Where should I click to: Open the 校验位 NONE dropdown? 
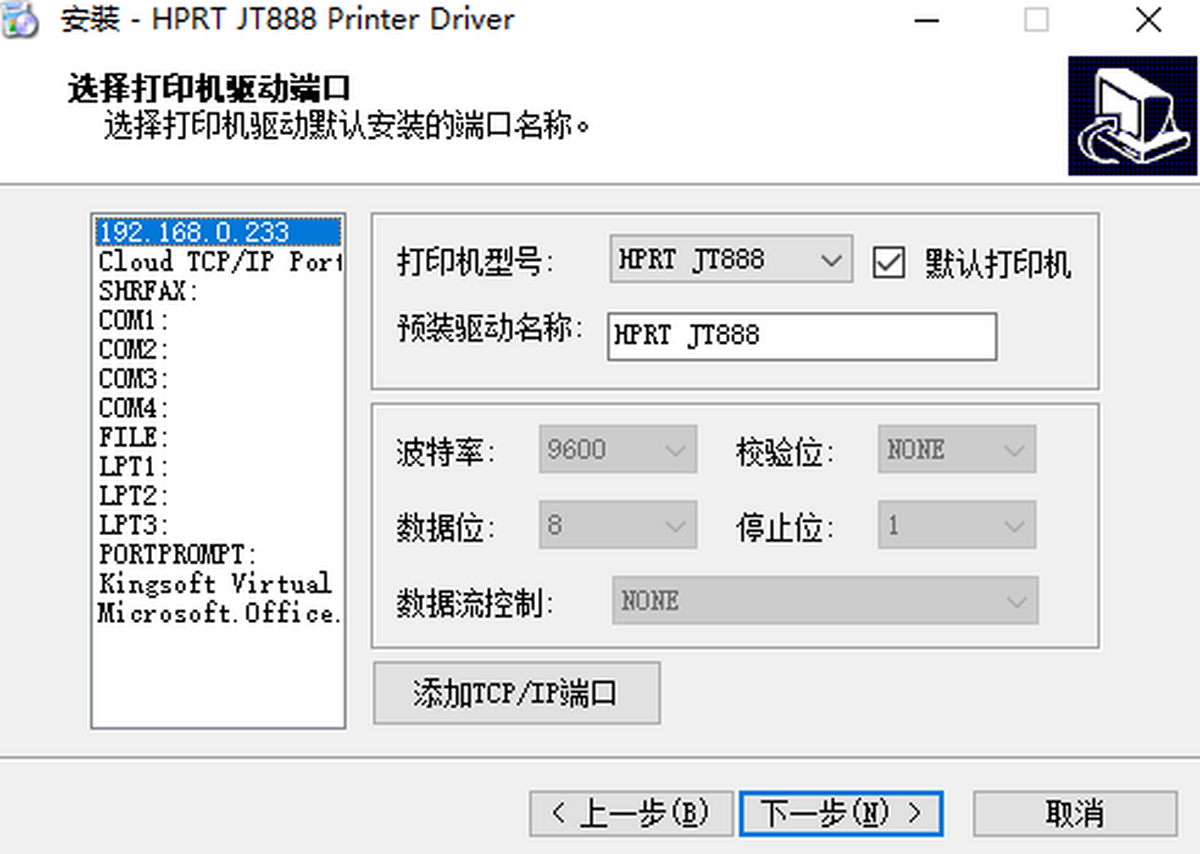(957, 450)
